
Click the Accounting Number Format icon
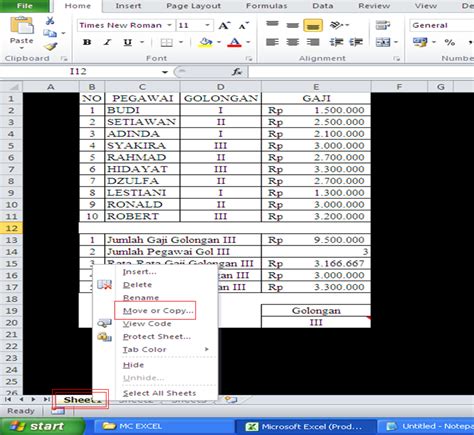[x=420, y=42]
